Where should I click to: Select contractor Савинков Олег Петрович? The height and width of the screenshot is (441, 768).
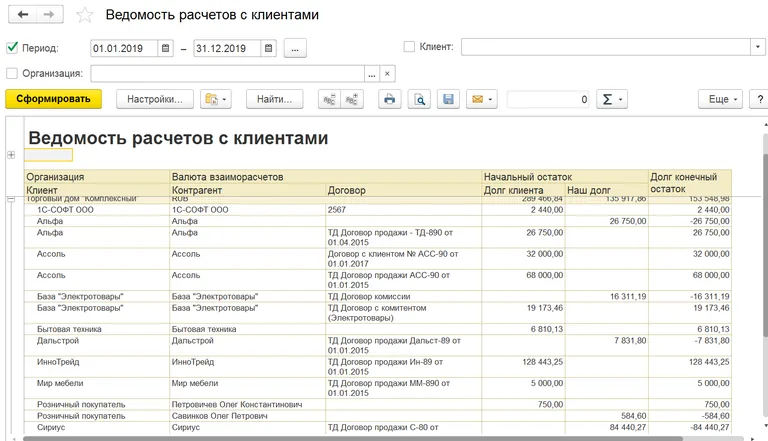point(248,416)
